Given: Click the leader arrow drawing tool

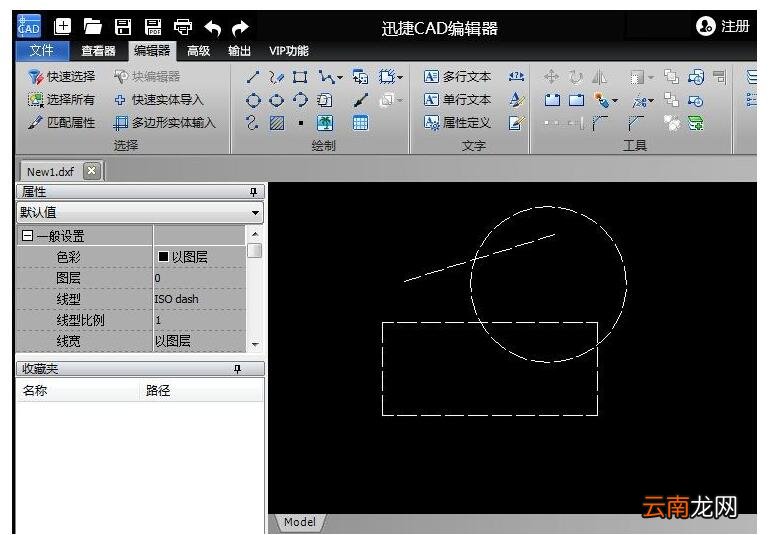Looking at the screenshot, I should pyautogui.click(x=360, y=100).
